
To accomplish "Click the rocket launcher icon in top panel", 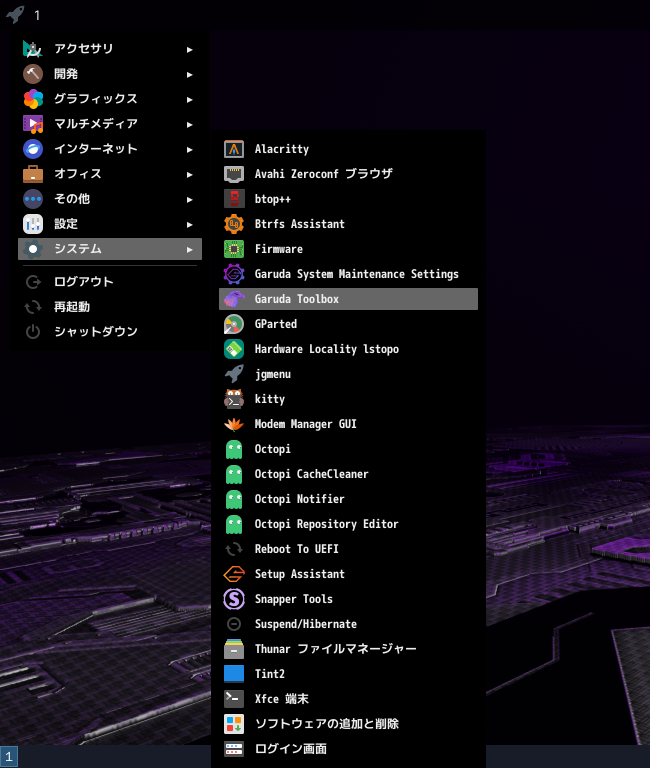I will coord(15,14).
